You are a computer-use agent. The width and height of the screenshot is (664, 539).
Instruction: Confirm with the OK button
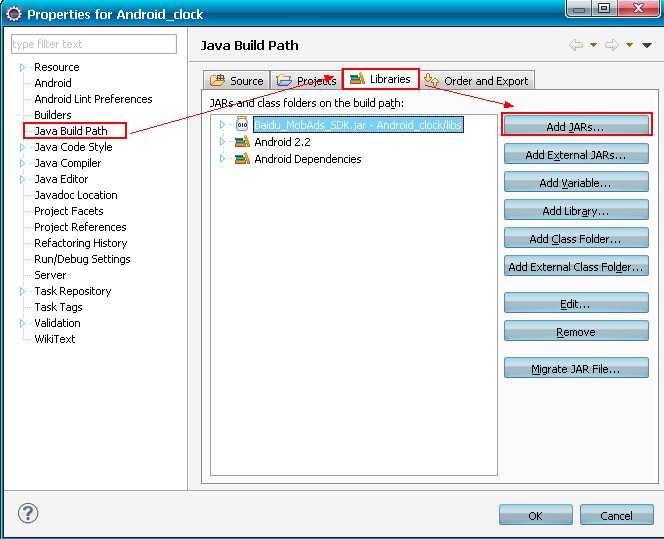pos(536,515)
